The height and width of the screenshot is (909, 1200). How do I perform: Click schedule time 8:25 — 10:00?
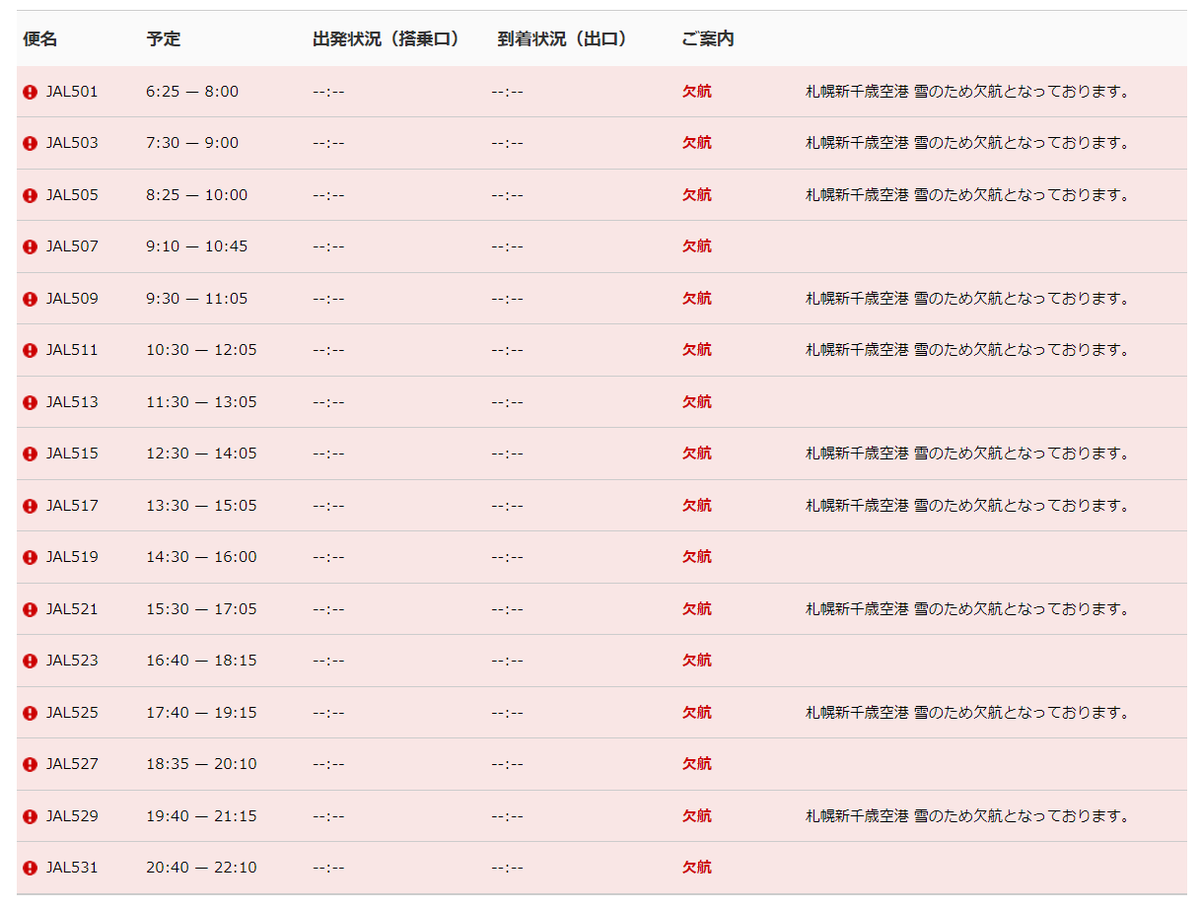[x=197, y=195]
